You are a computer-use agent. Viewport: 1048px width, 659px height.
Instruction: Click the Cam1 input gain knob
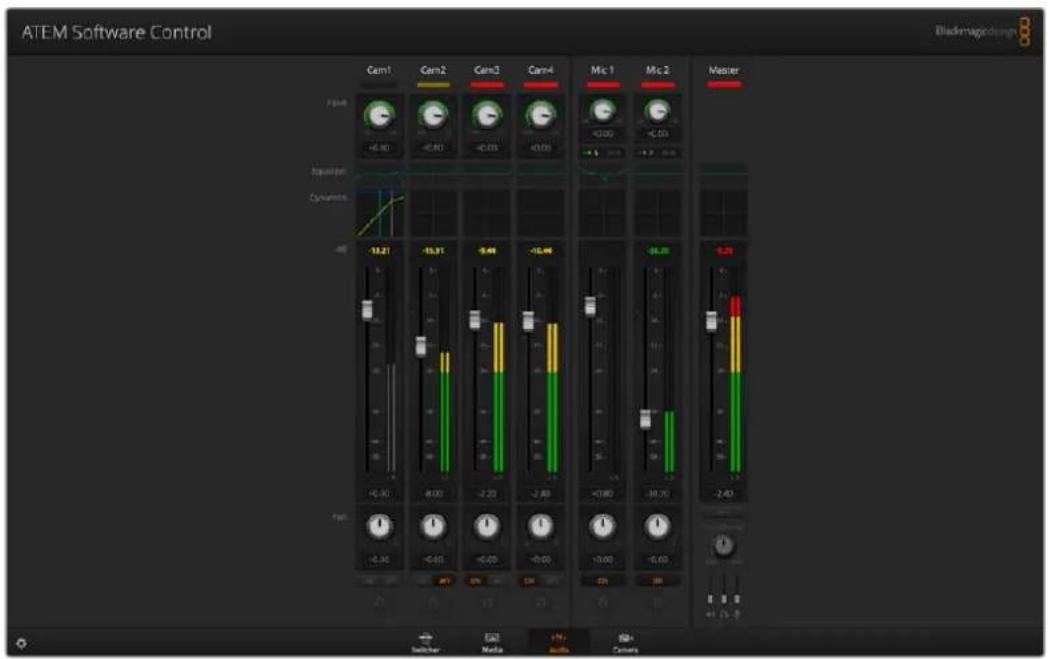point(379,115)
